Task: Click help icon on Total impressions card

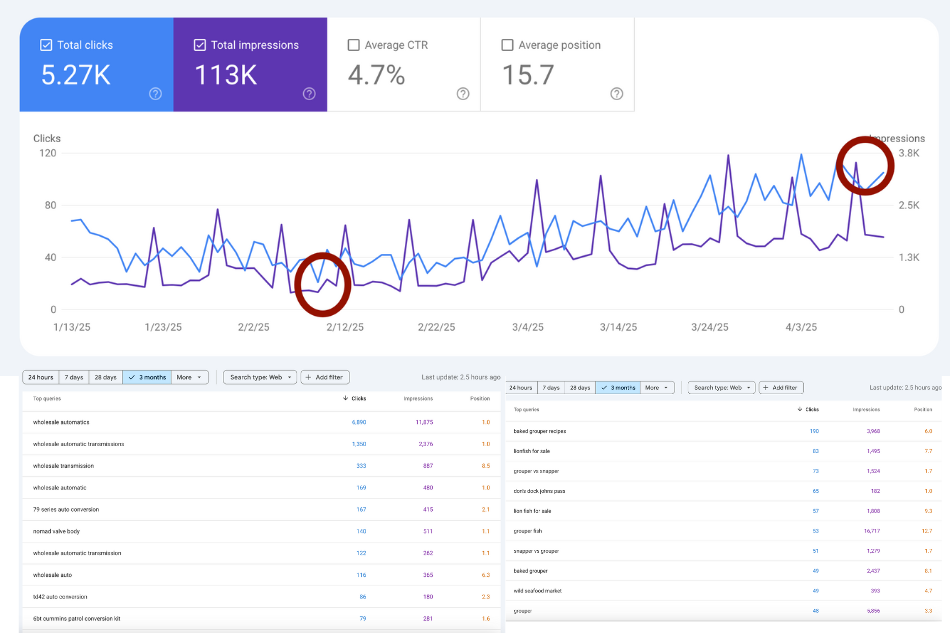Action: pos(309,94)
